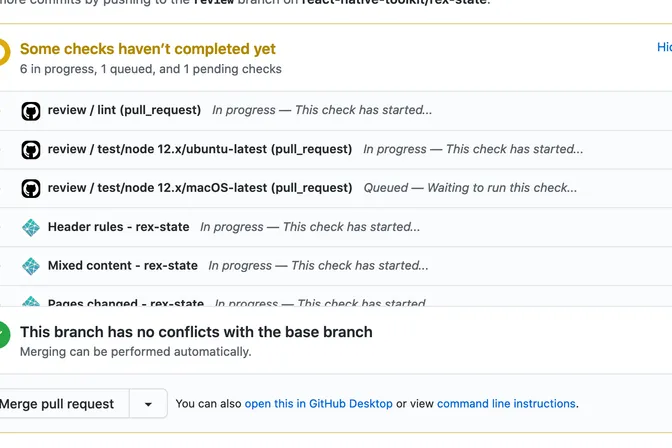Select Mixed content - rex-state check name

pos(123,265)
